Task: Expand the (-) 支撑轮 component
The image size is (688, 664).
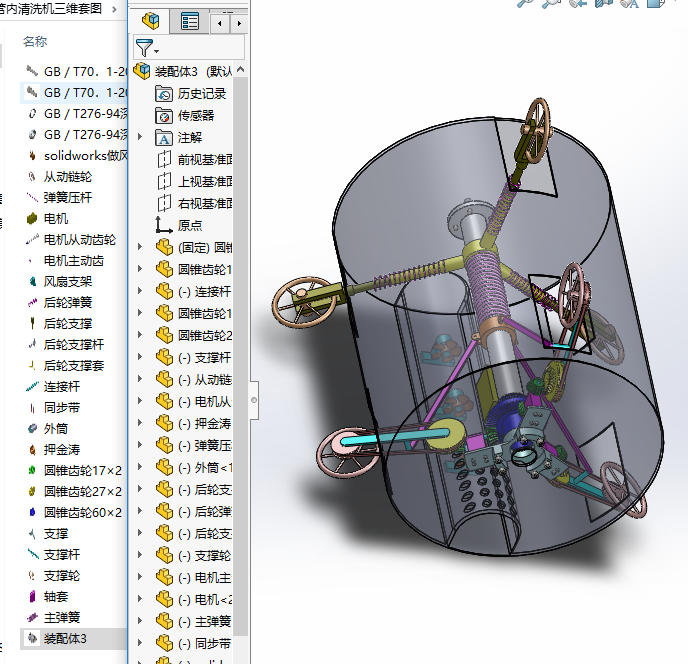Action: [x=140, y=555]
